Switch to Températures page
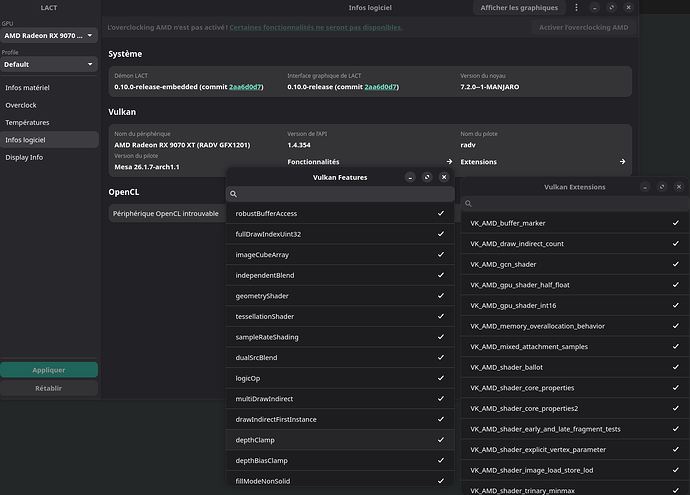Image resolution: width=690 pixels, height=495 pixels. (x=49, y=122)
